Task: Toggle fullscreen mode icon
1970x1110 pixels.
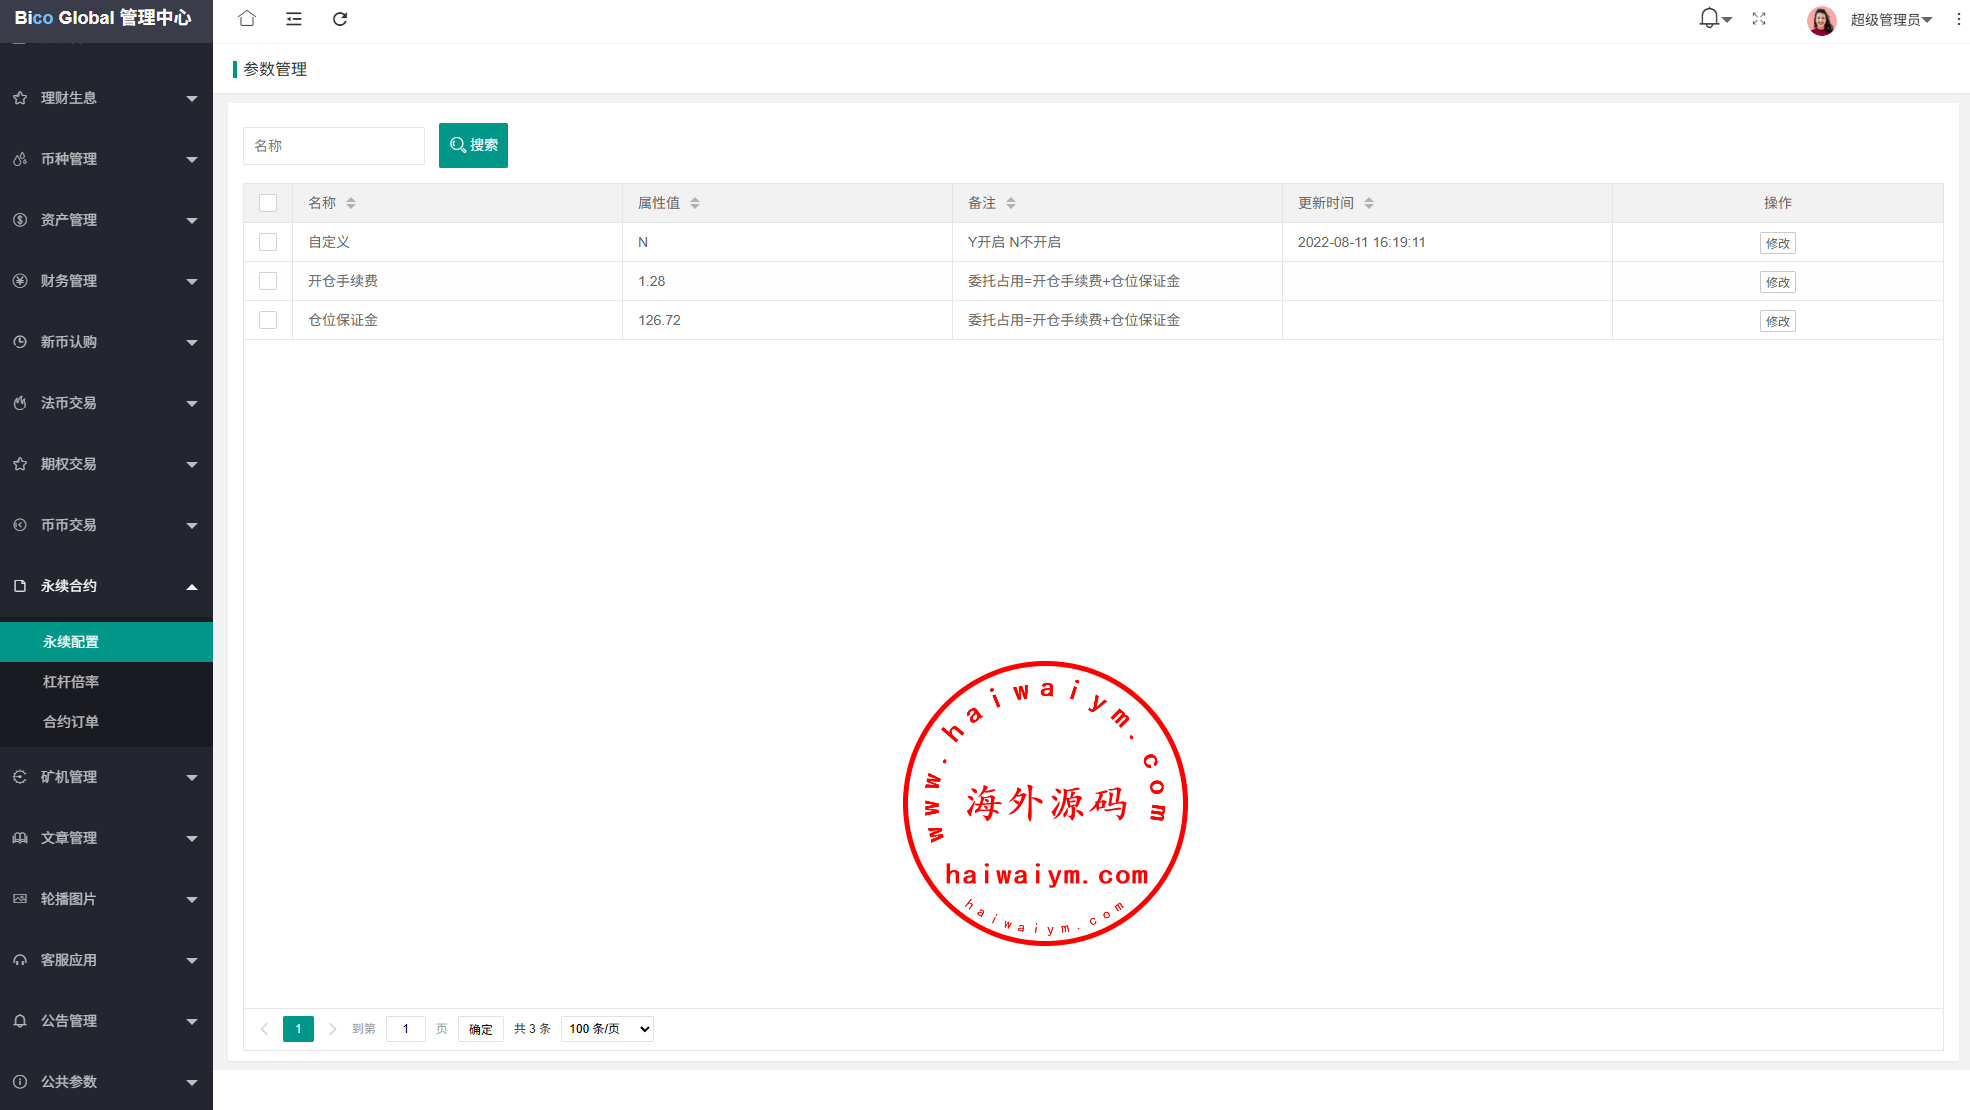Action: click(1759, 18)
